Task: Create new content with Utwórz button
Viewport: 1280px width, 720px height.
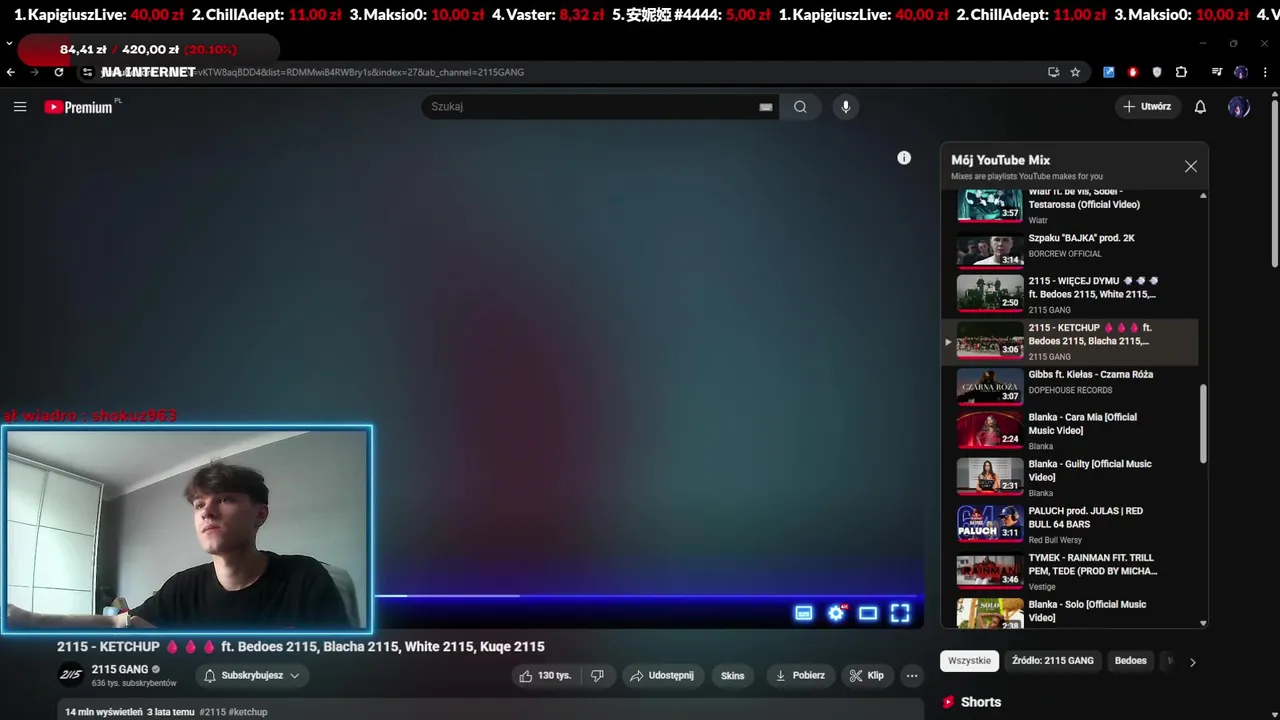Action: (x=1147, y=107)
